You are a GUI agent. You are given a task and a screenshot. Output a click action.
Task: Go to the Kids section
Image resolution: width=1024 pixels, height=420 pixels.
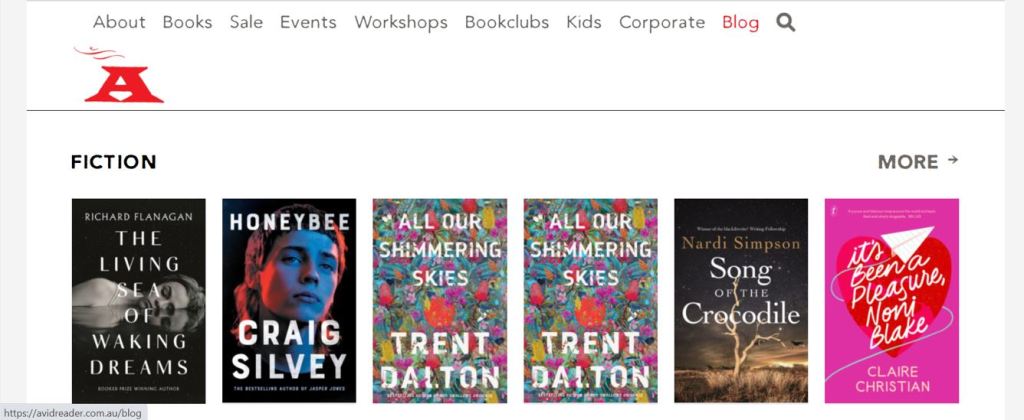coord(584,22)
